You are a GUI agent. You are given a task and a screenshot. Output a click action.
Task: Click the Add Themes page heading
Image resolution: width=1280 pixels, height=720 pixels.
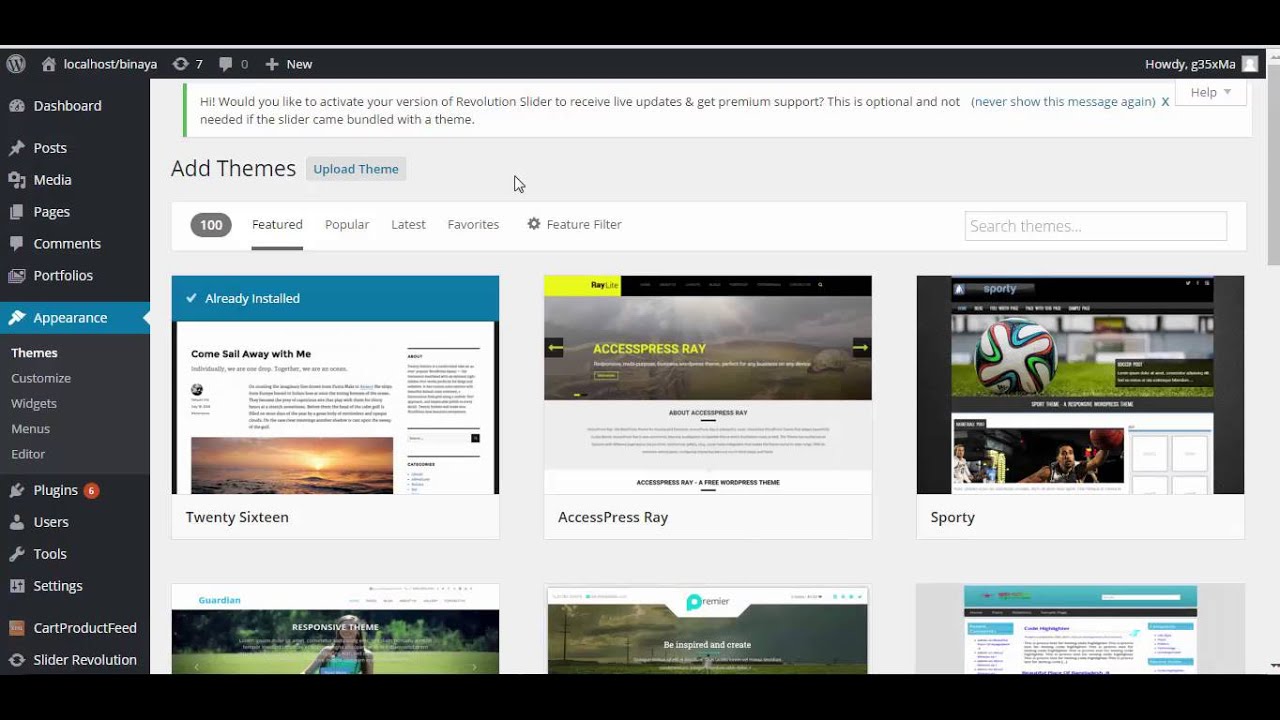coord(233,168)
